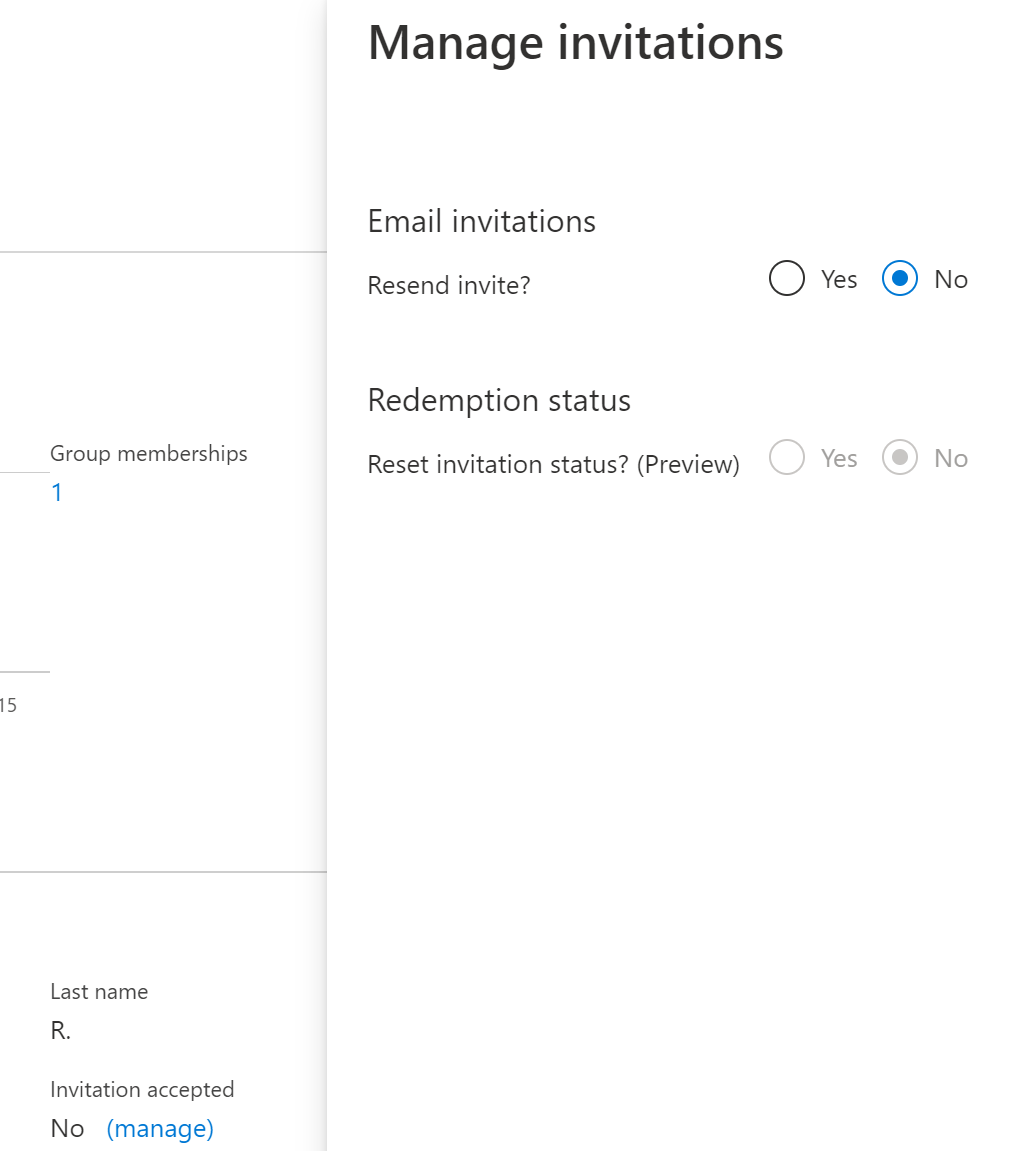Click the Reset invitation status? (Preview) label

554,465
